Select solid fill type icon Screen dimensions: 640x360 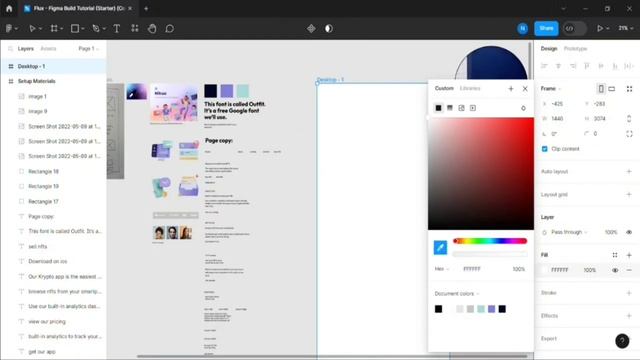tap(438, 108)
